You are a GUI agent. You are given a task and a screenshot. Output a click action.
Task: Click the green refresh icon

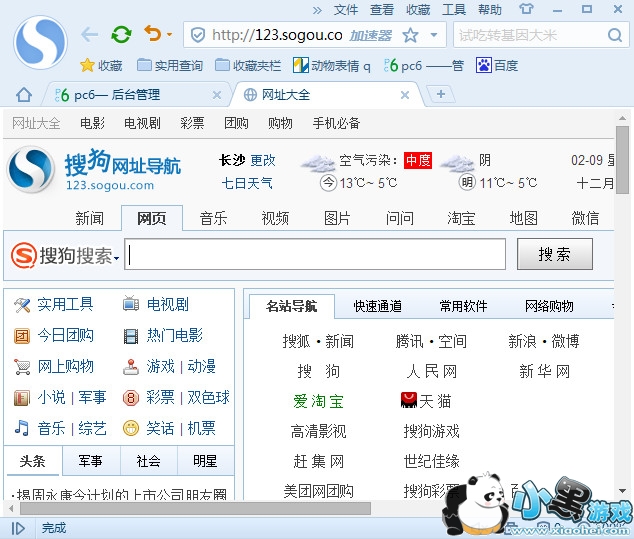pos(121,35)
